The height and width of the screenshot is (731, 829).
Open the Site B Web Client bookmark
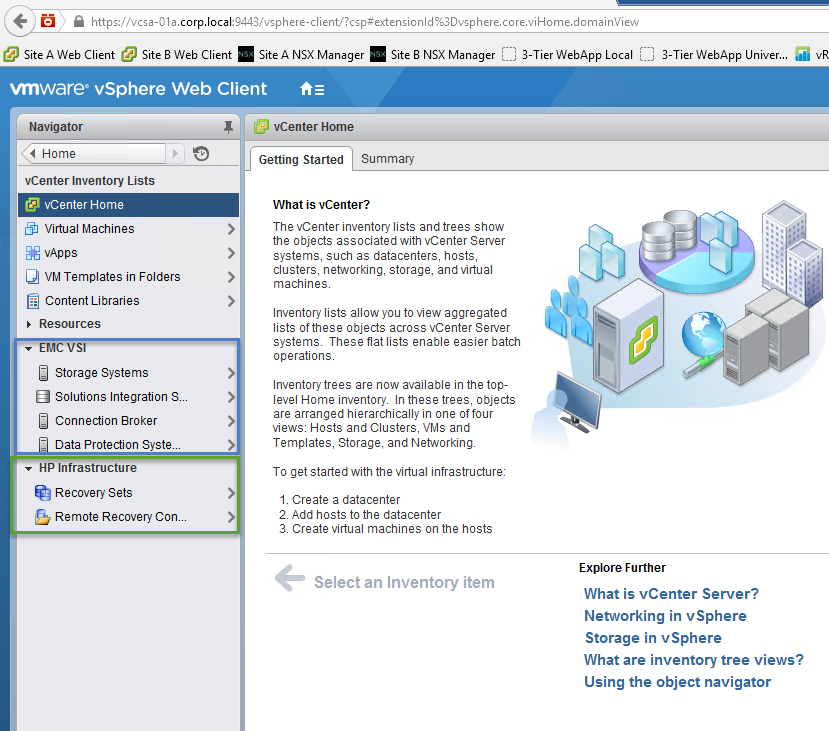pos(177,54)
